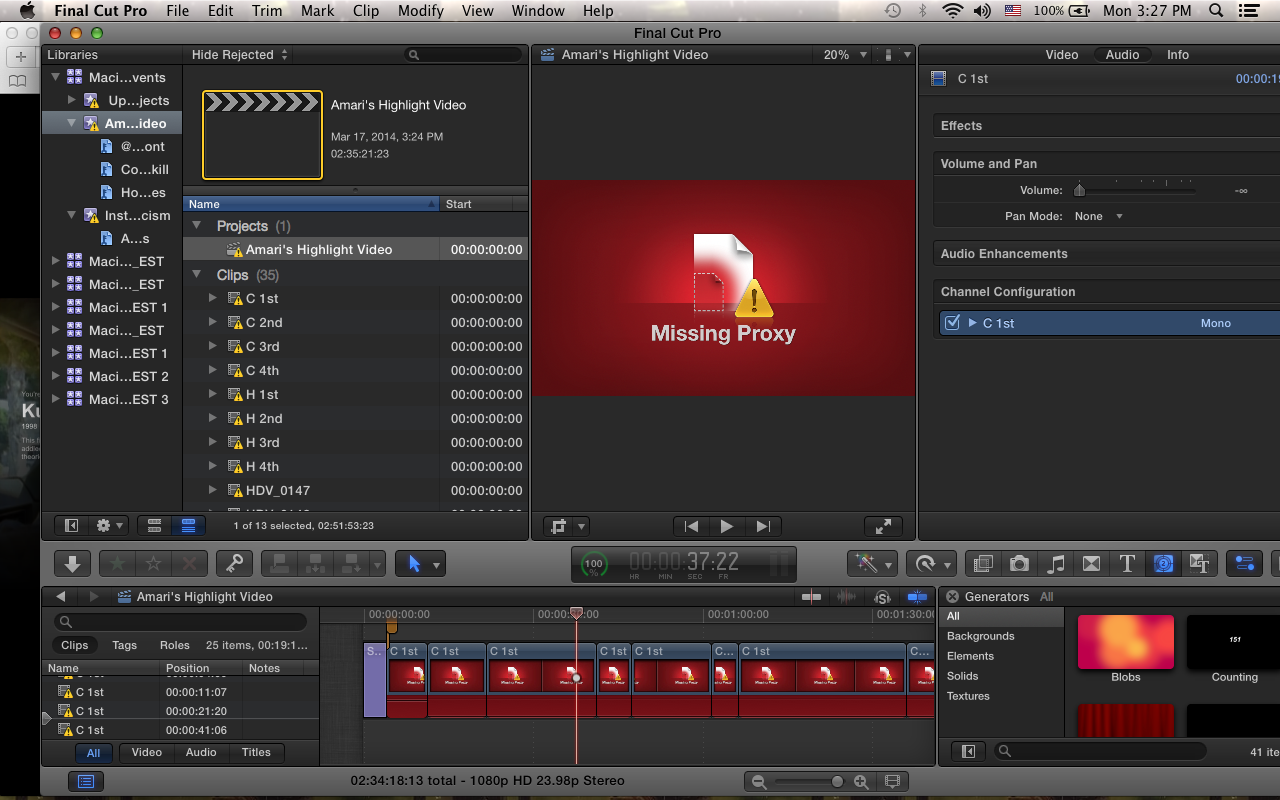Open the Mark menu
The width and height of the screenshot is (1280, 800).
(318, 11)
